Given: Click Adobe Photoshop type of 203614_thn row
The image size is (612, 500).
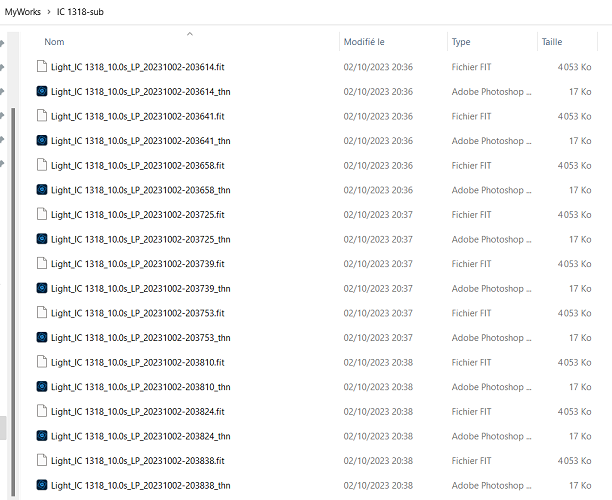Looking at the screenshot, I should (x=491, y=91).
